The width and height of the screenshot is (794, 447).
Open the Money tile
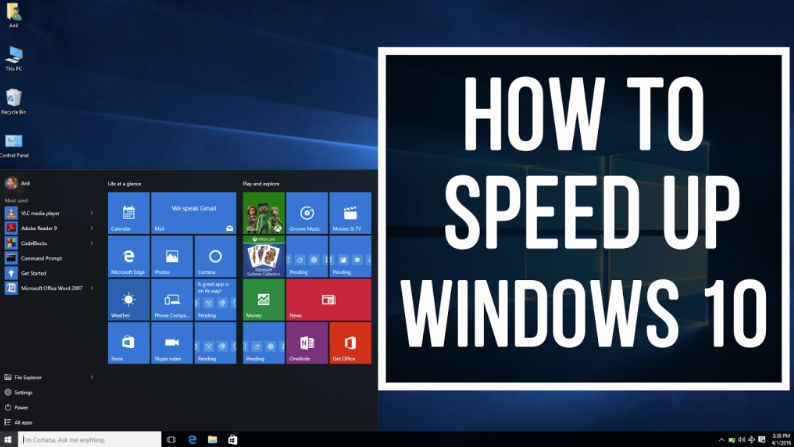coord(264,300)
